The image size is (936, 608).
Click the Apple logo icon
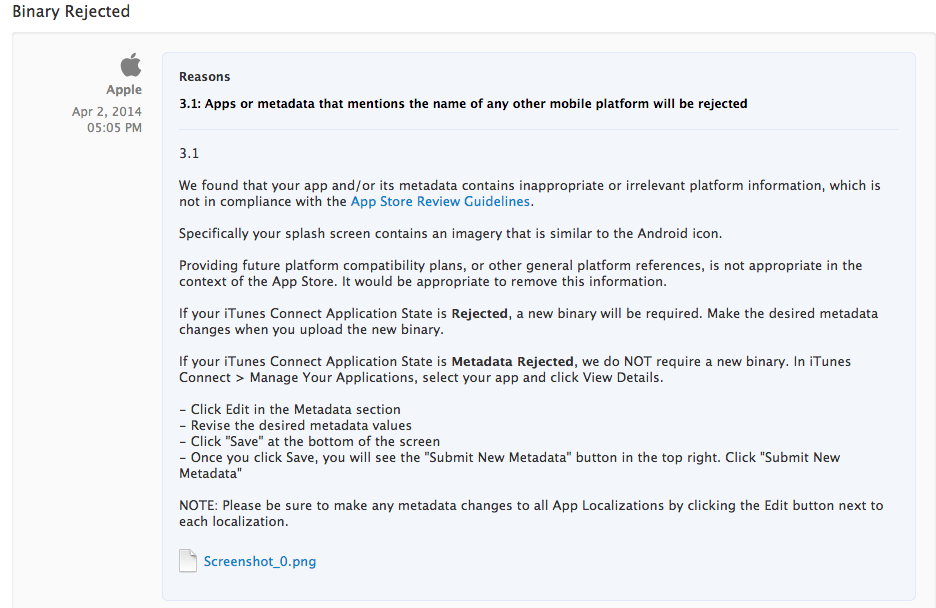pos(131,65)
